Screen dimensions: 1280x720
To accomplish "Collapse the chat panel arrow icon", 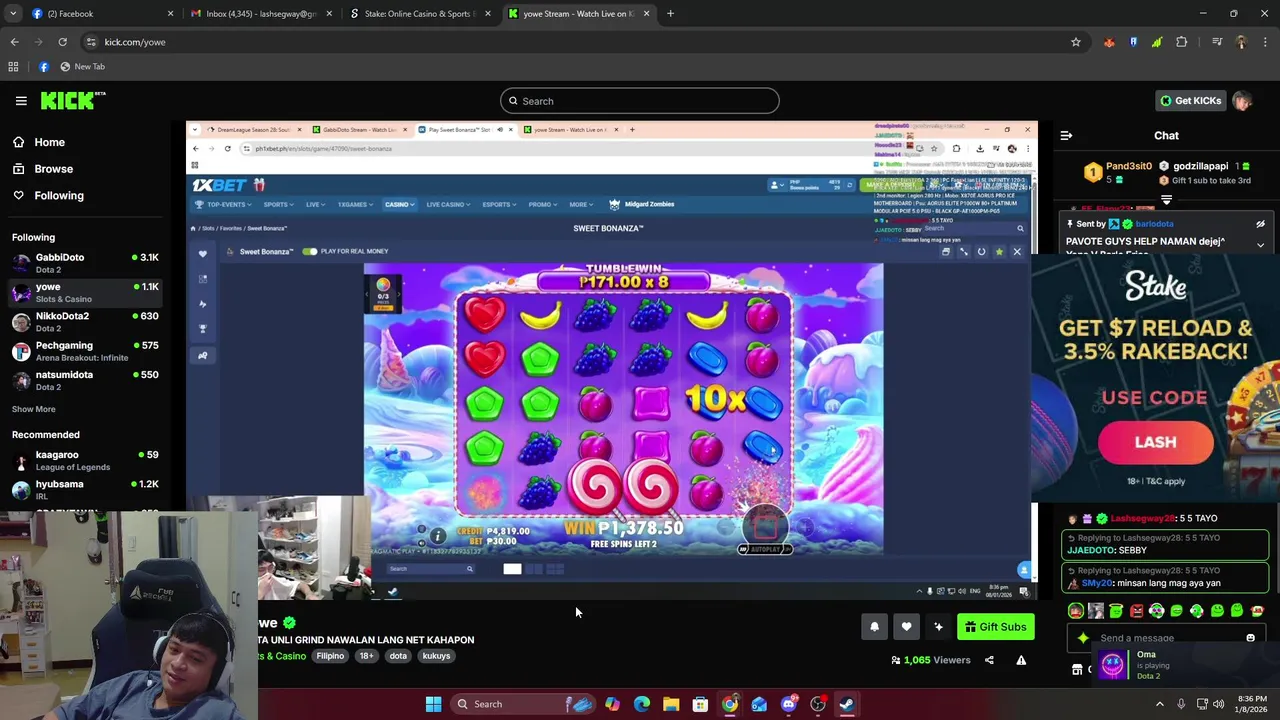I will 1066,136.
